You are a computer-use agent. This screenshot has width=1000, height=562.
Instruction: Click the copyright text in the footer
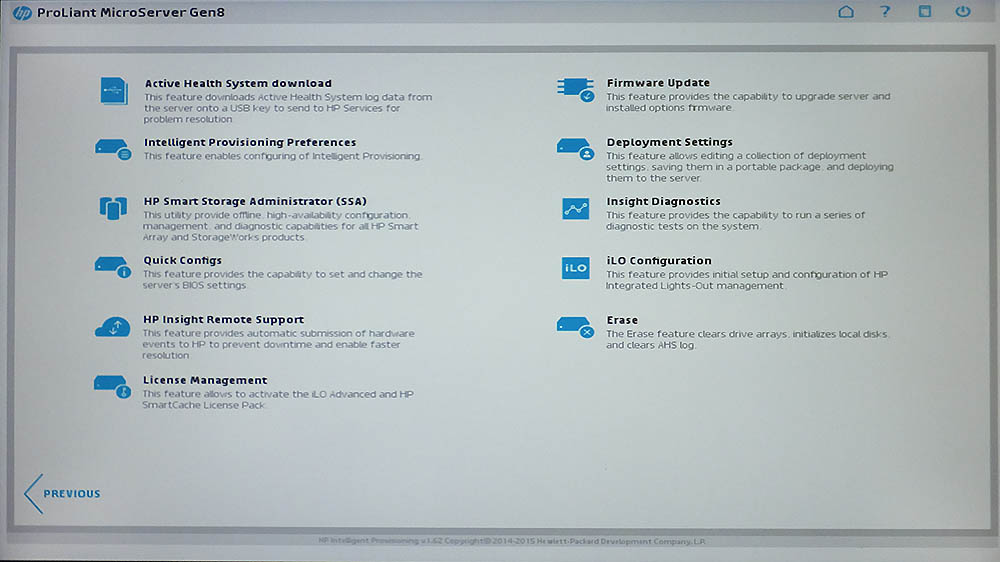point(511,542)
